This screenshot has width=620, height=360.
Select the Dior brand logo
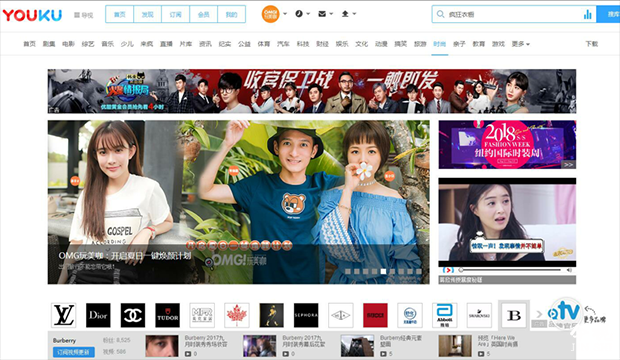click(98, 315)
